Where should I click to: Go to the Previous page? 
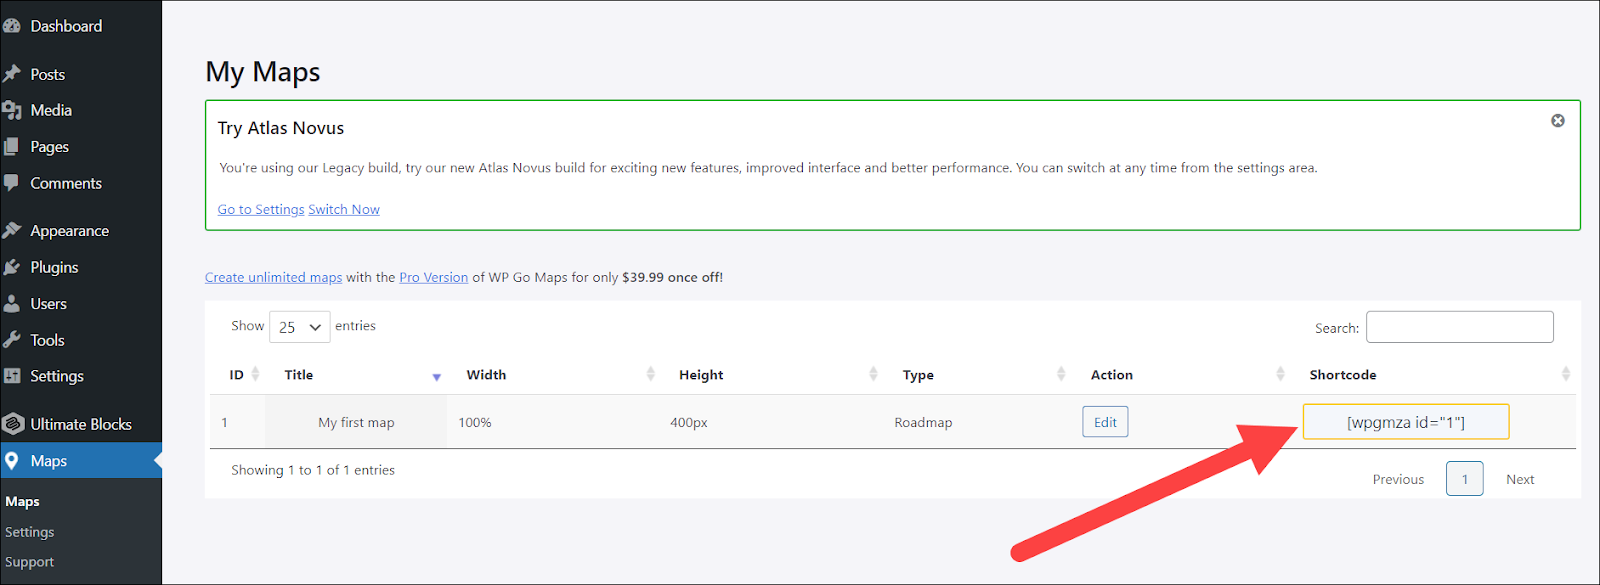tap(1398, 479)
